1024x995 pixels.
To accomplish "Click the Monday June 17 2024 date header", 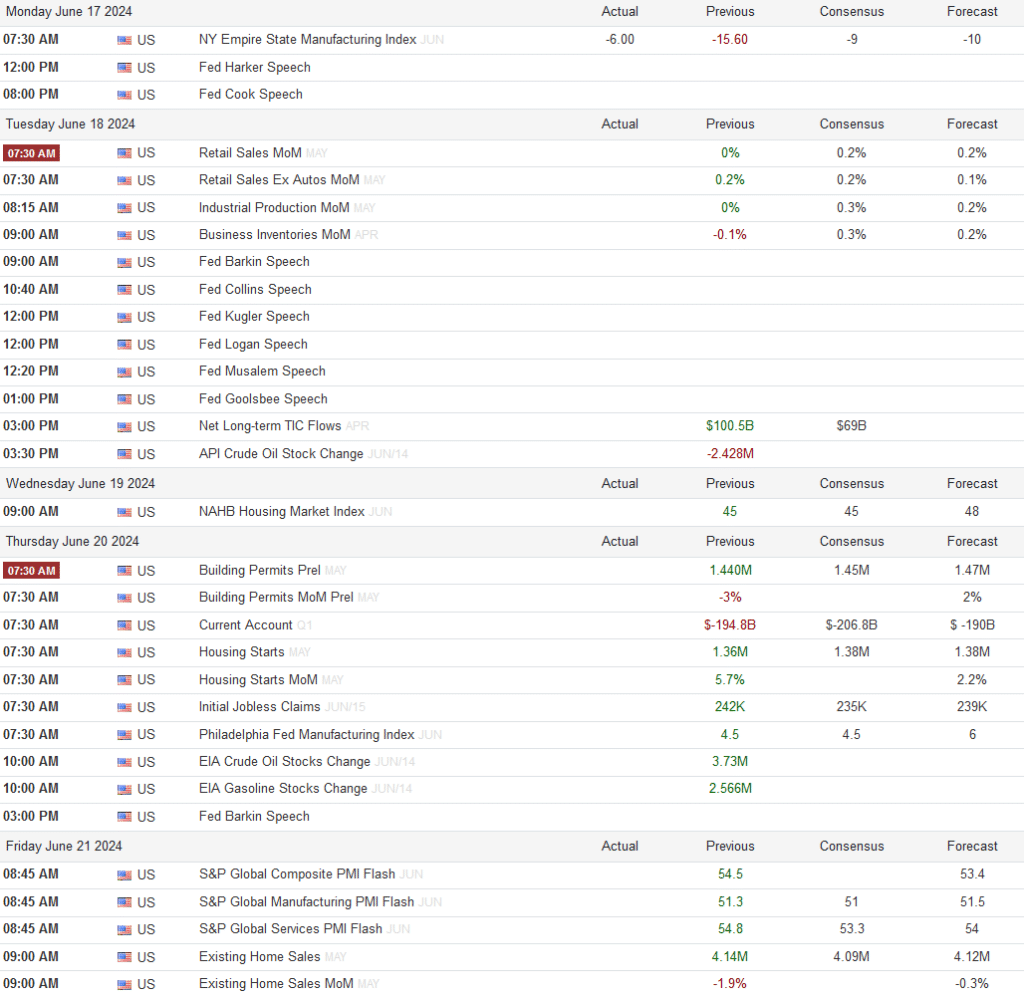I will 69,12.
